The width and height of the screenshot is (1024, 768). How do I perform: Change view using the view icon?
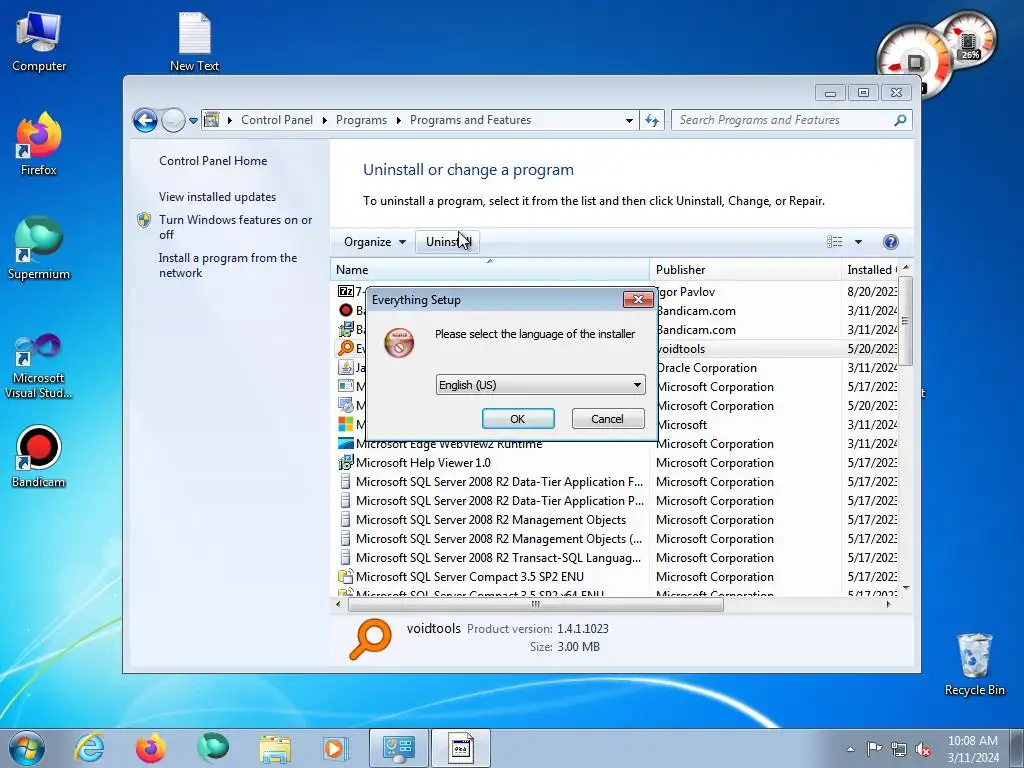tap(835, 242)
